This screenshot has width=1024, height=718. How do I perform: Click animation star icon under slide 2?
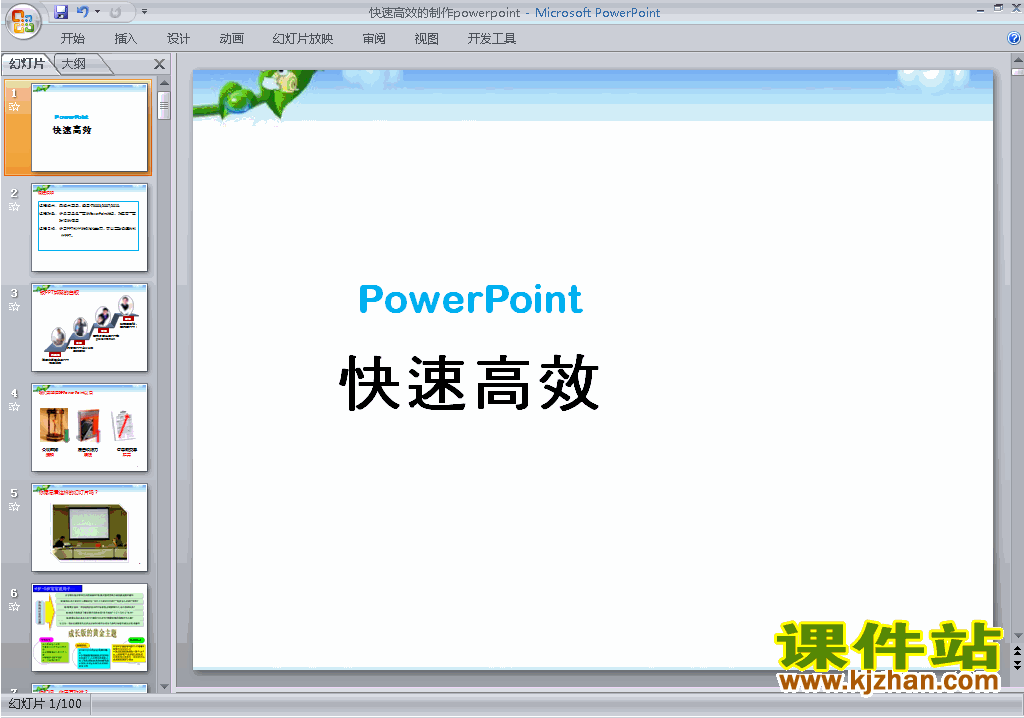pyautogui.click(x=14, y=206)
